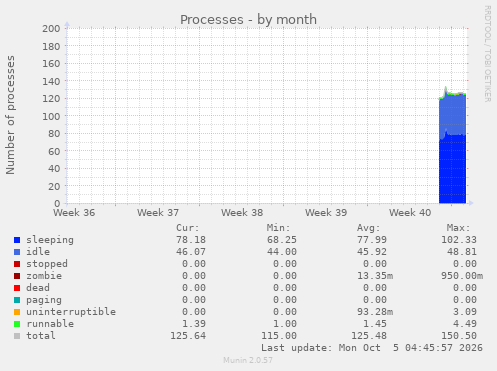Click the 'total' legend label
Viewport: 497px width, 371px height.
(x=41, y=336)
